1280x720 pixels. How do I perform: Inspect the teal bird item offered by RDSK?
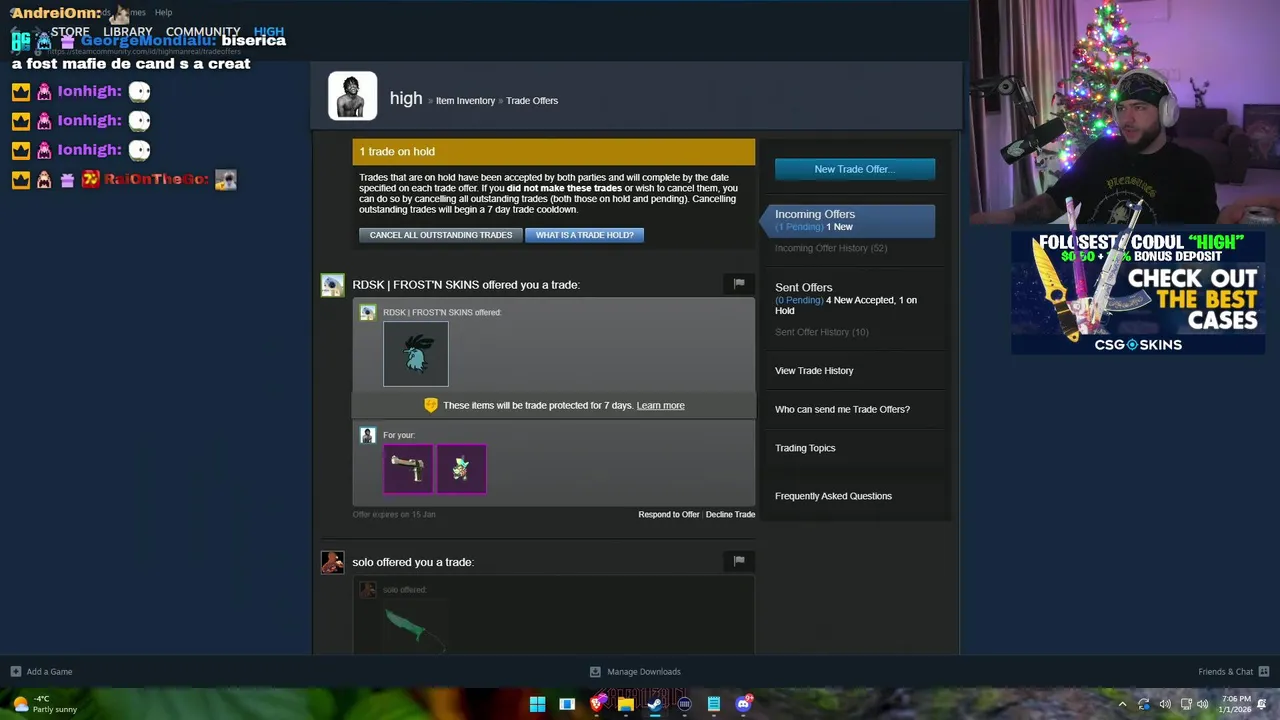(x=416, y=354)
